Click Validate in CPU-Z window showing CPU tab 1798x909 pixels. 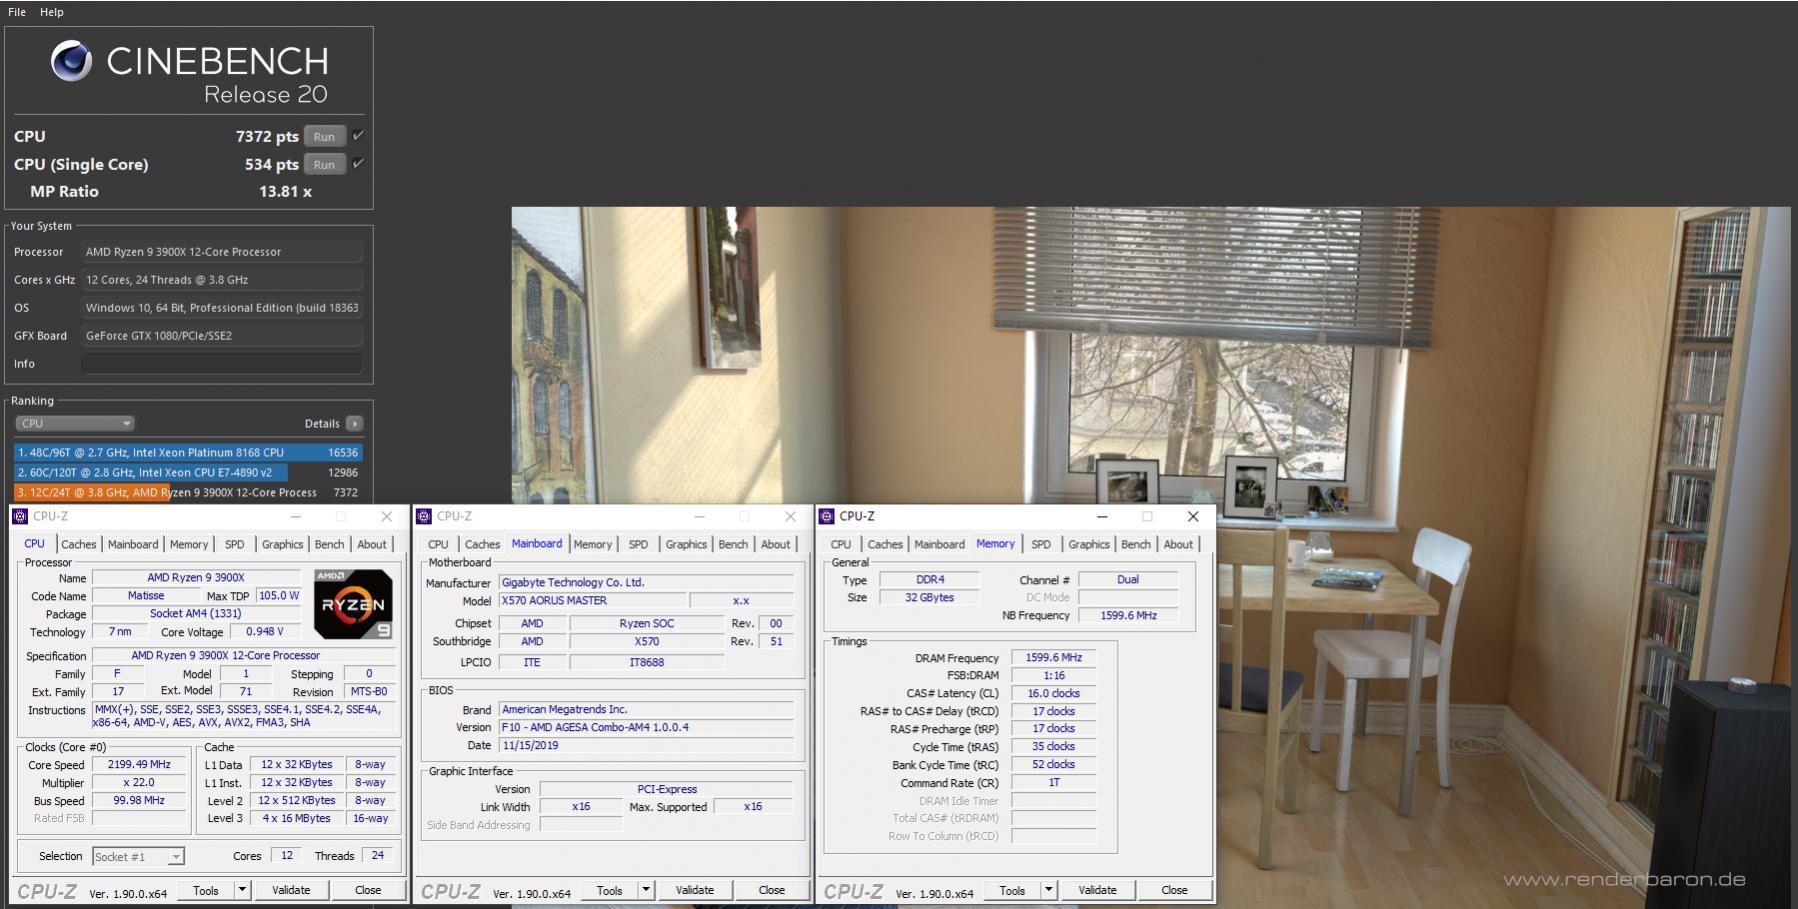click(291, 890)
